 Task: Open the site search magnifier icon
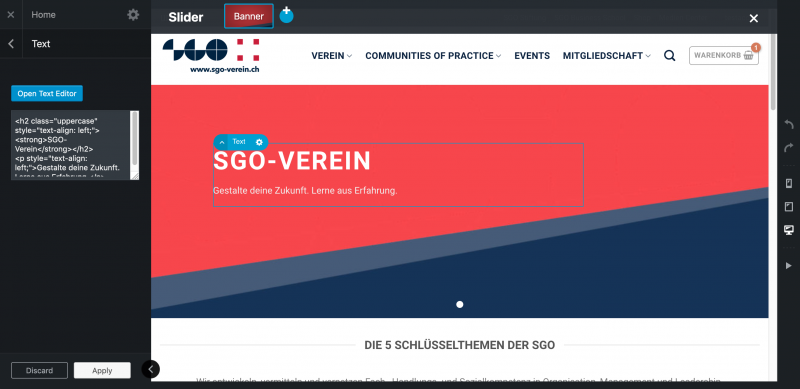pyautogui.click(x=669, y=56)
